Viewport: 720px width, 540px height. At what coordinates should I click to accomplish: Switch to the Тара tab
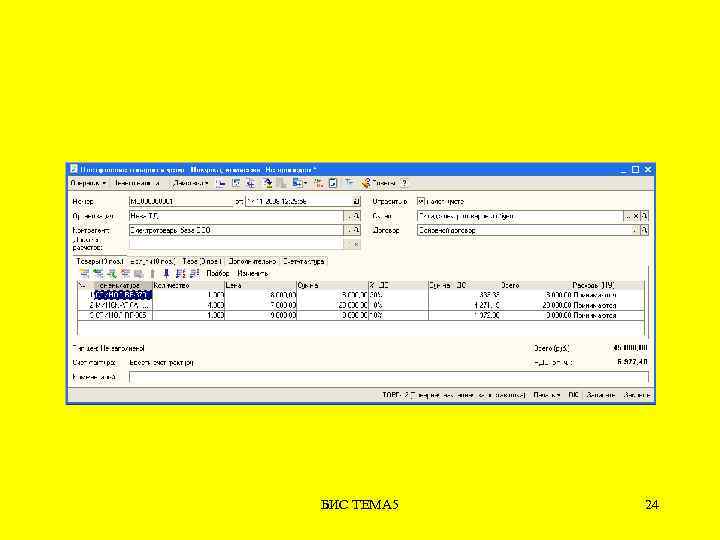(x=202, y=261)
